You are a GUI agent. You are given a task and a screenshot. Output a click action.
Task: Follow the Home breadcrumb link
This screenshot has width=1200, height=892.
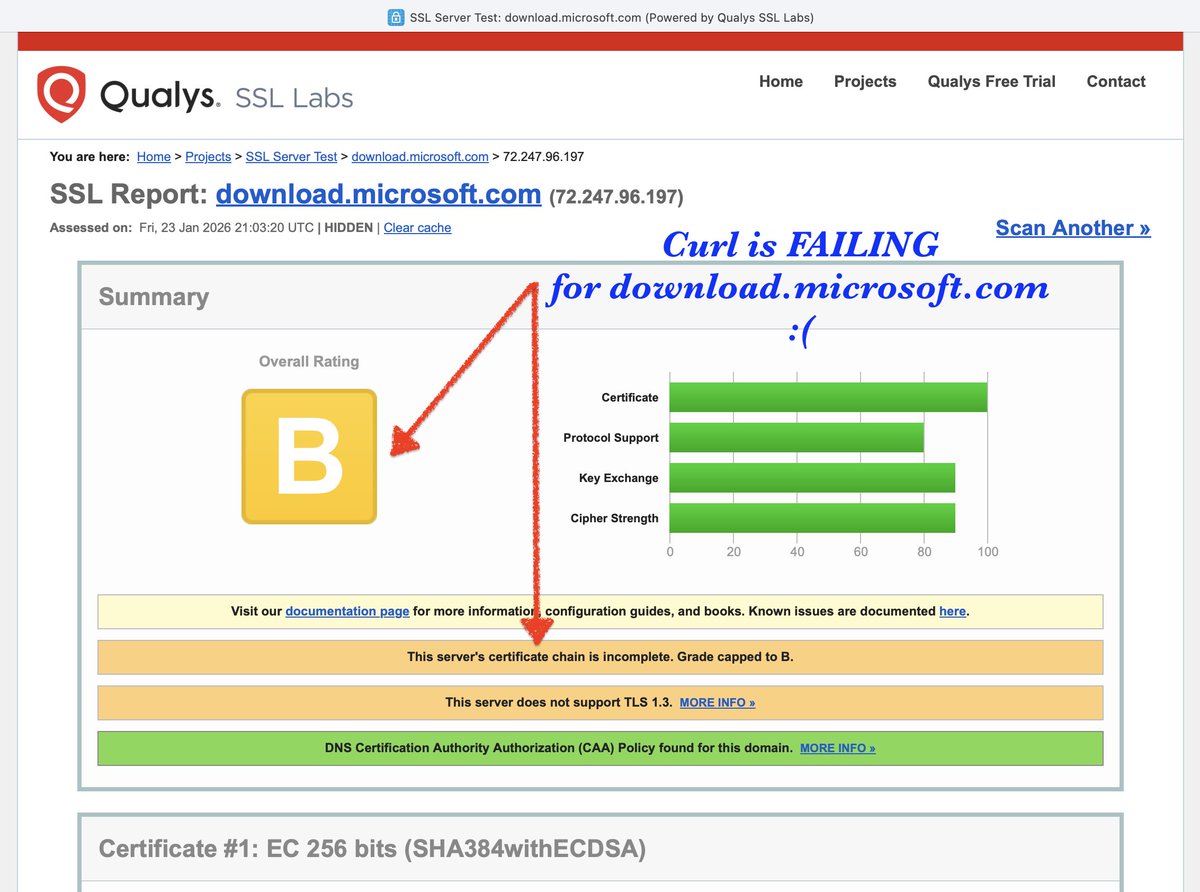click(x=154, y=157)
